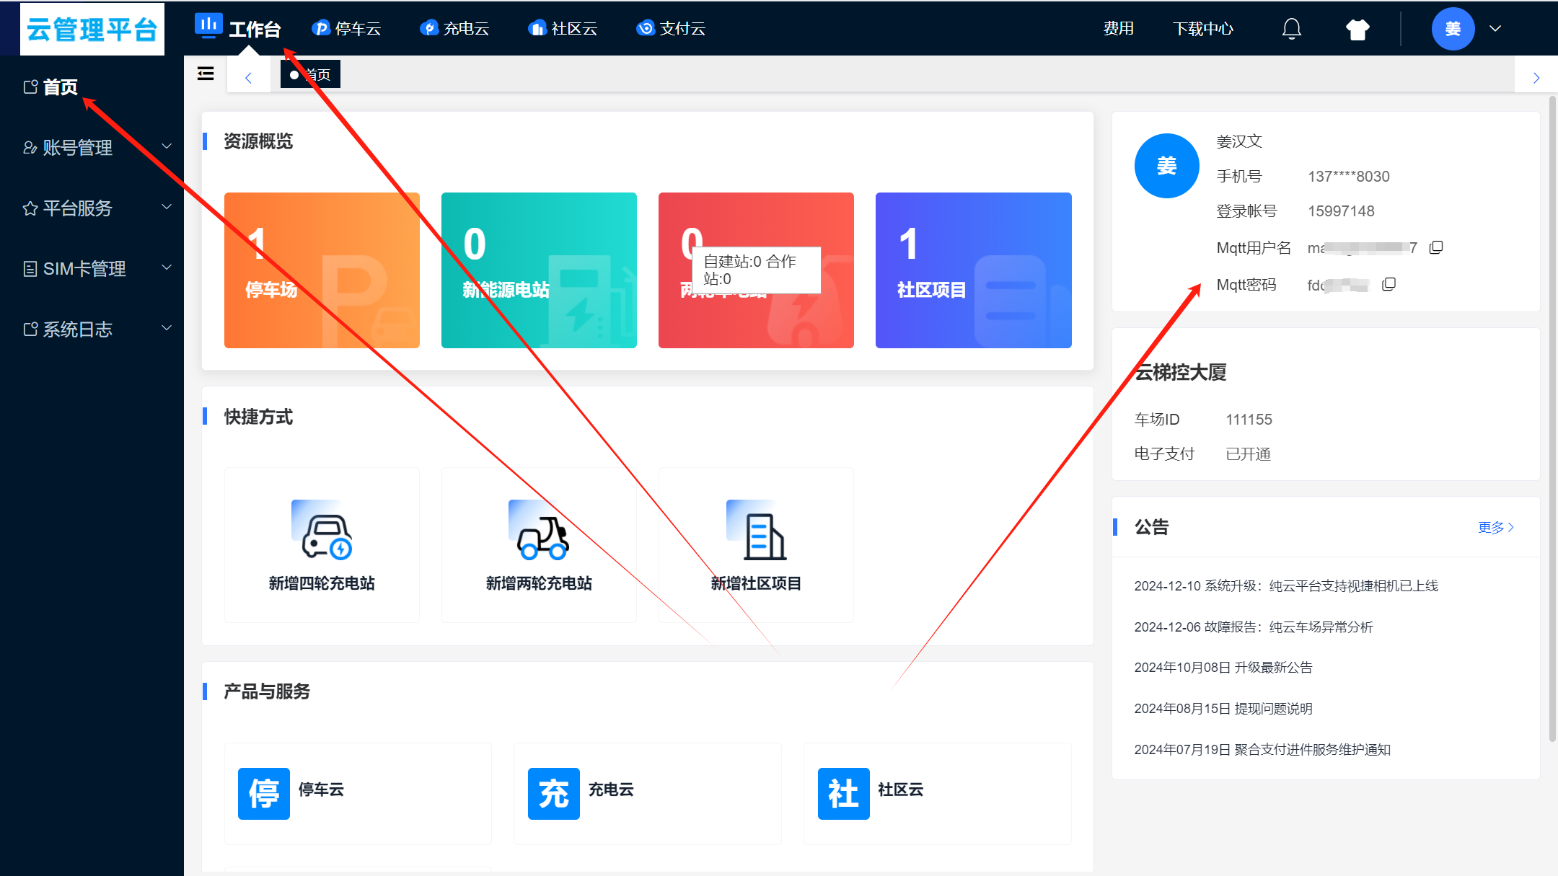1558x876 pixels.
Task: Toggle the sidebar collapse hamburger icon
Action: point(206,73)
